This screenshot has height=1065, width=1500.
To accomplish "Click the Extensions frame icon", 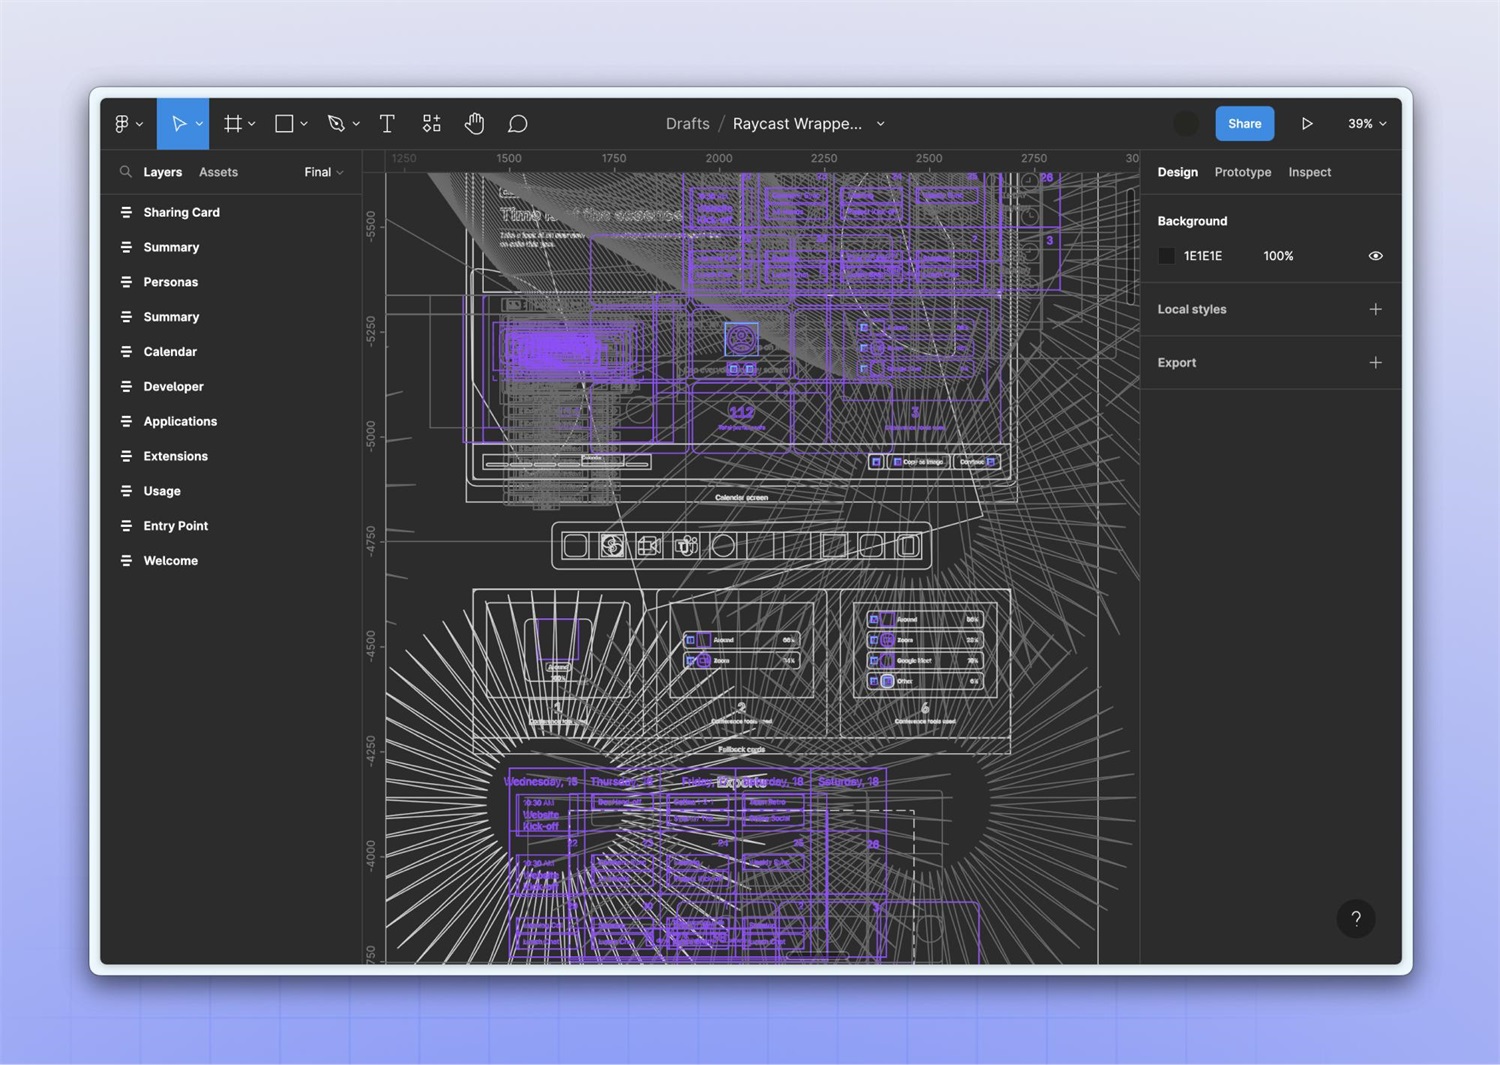I will [126, 456].
